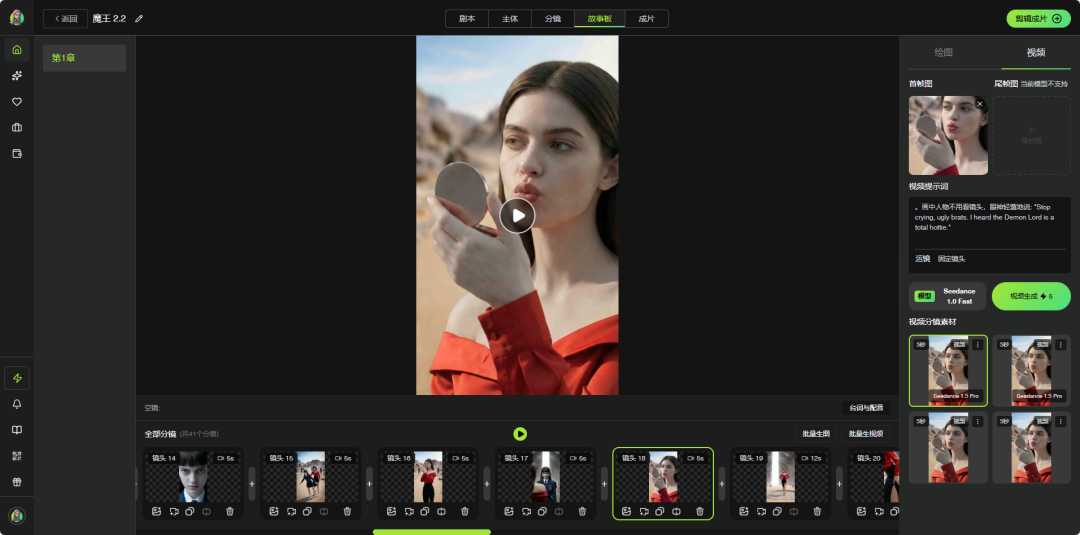Image resolution: width=1080 pixels, height=535 pixels.
Task: Click the green 视频生成 button
Action: click(1030, 296)
